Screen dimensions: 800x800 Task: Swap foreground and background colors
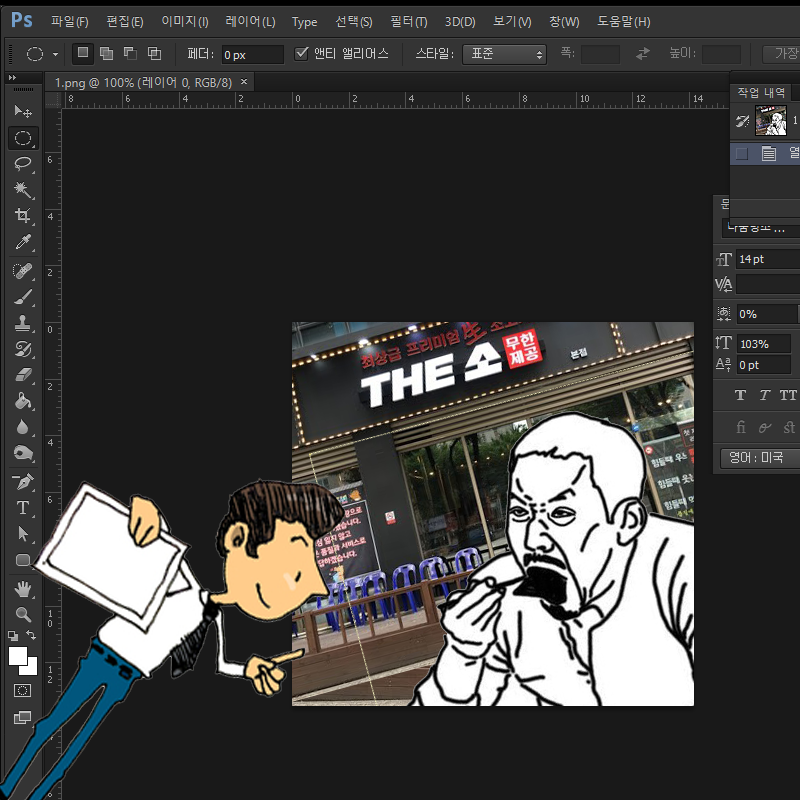(31, 635)
